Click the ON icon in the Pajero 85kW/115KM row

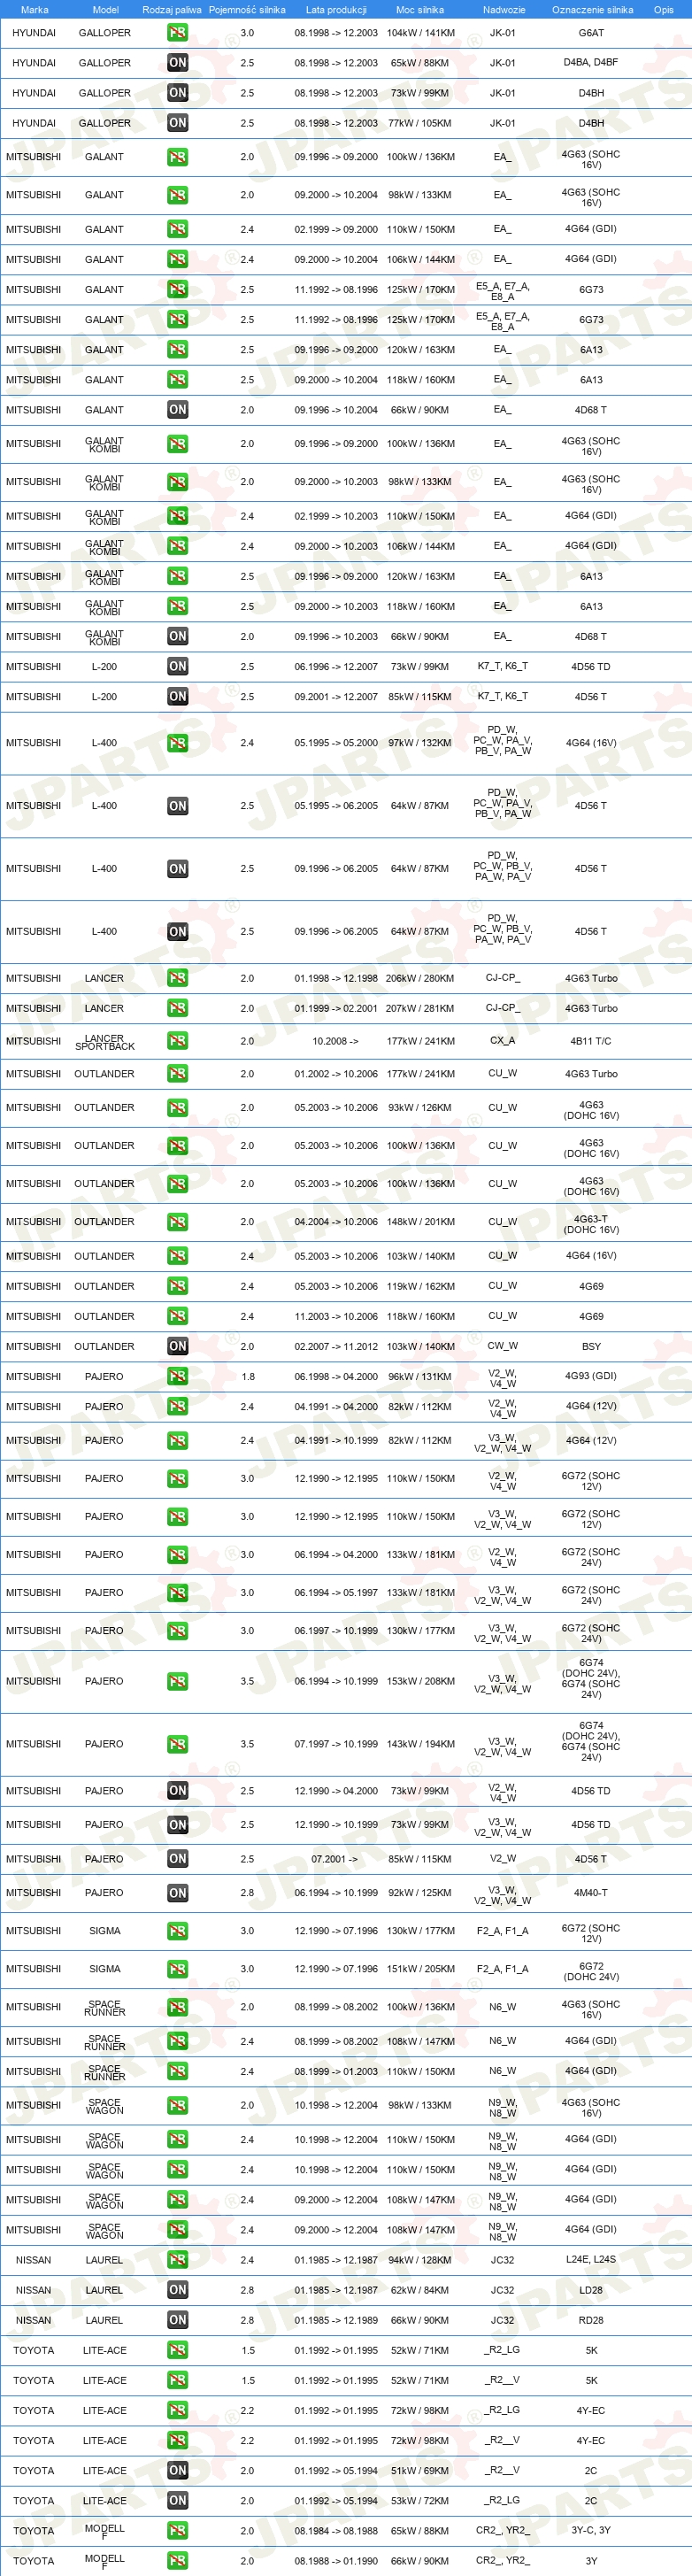(177, 1859)
